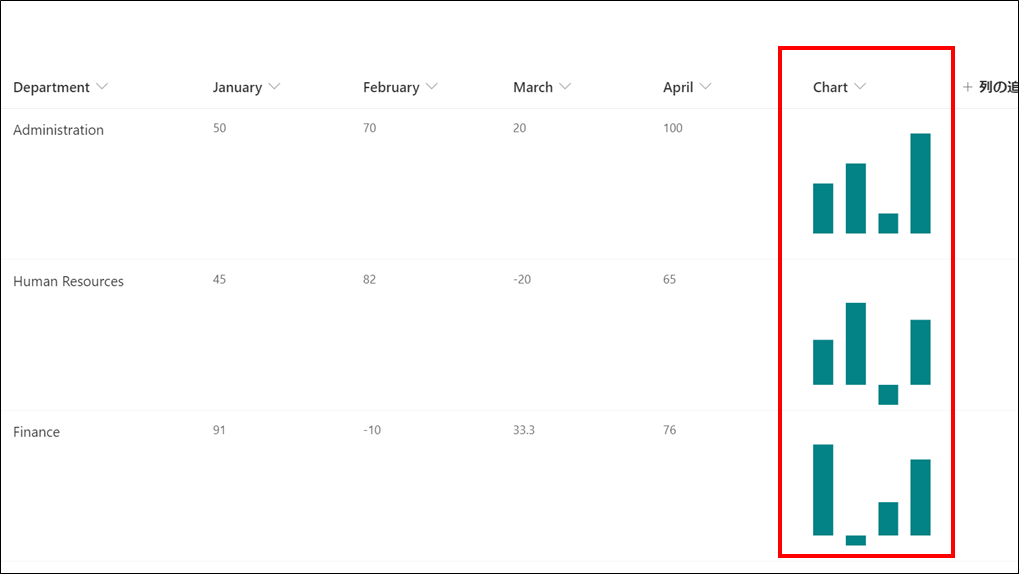Click Administration's tallest April chart bar
Screen dimensions: 1019x574
920,183
